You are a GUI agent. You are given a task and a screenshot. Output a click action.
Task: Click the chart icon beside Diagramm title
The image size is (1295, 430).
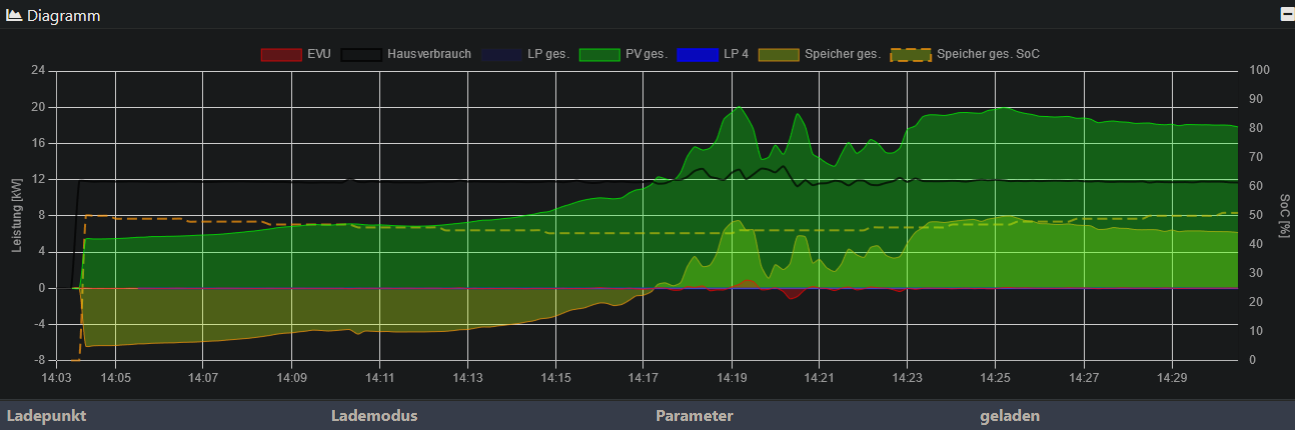pyautogui.click(x=14, y=16)
